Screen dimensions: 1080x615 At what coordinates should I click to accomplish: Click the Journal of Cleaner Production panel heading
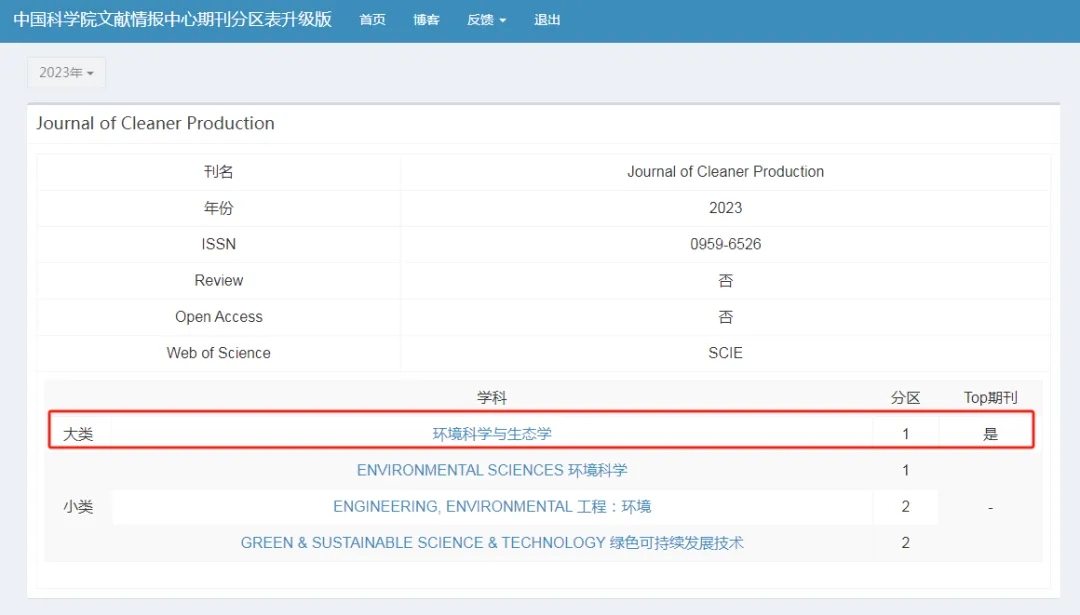click(156, 123)
